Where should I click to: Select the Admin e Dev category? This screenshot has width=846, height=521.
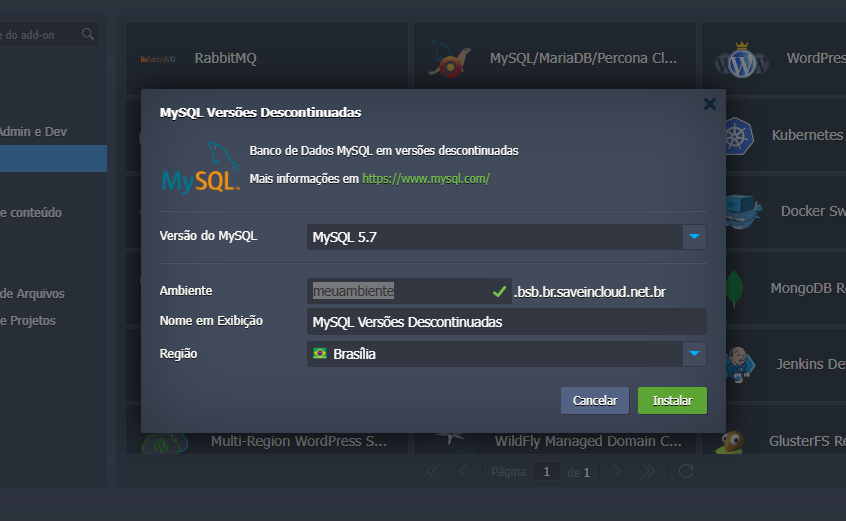pyautogui.click(x=33, y=131)
